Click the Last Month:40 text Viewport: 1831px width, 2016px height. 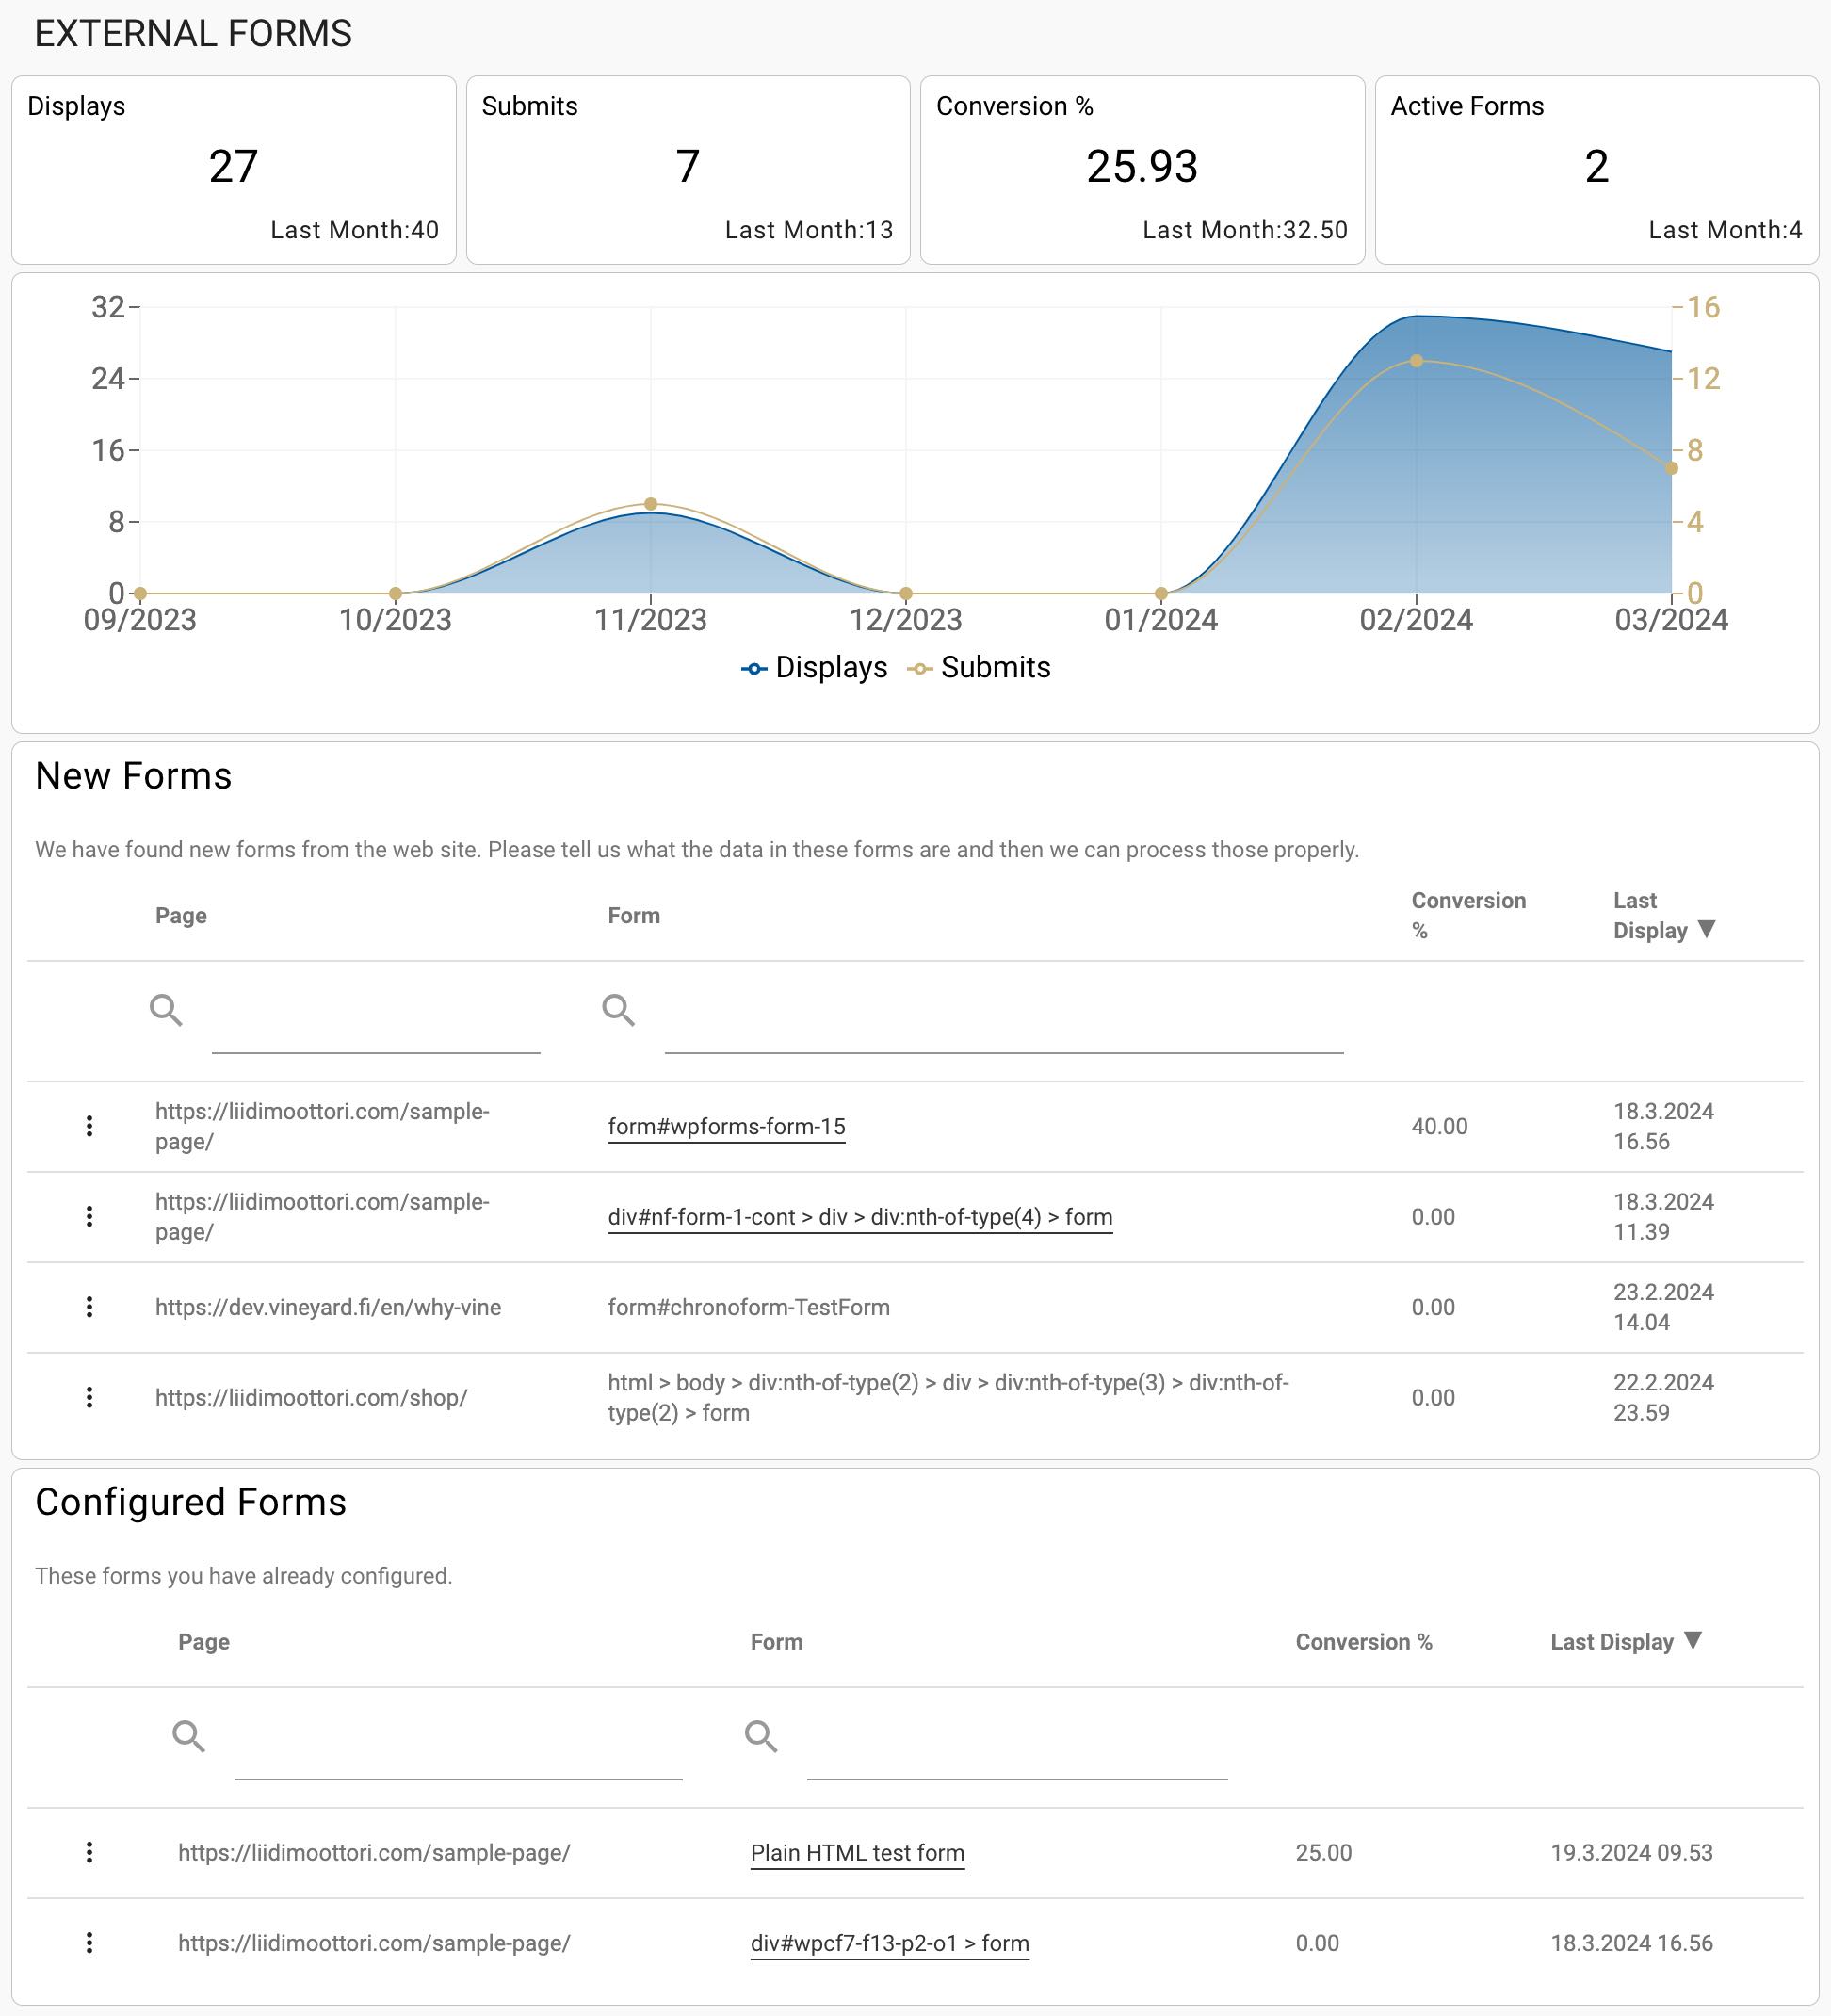point(354,230)
